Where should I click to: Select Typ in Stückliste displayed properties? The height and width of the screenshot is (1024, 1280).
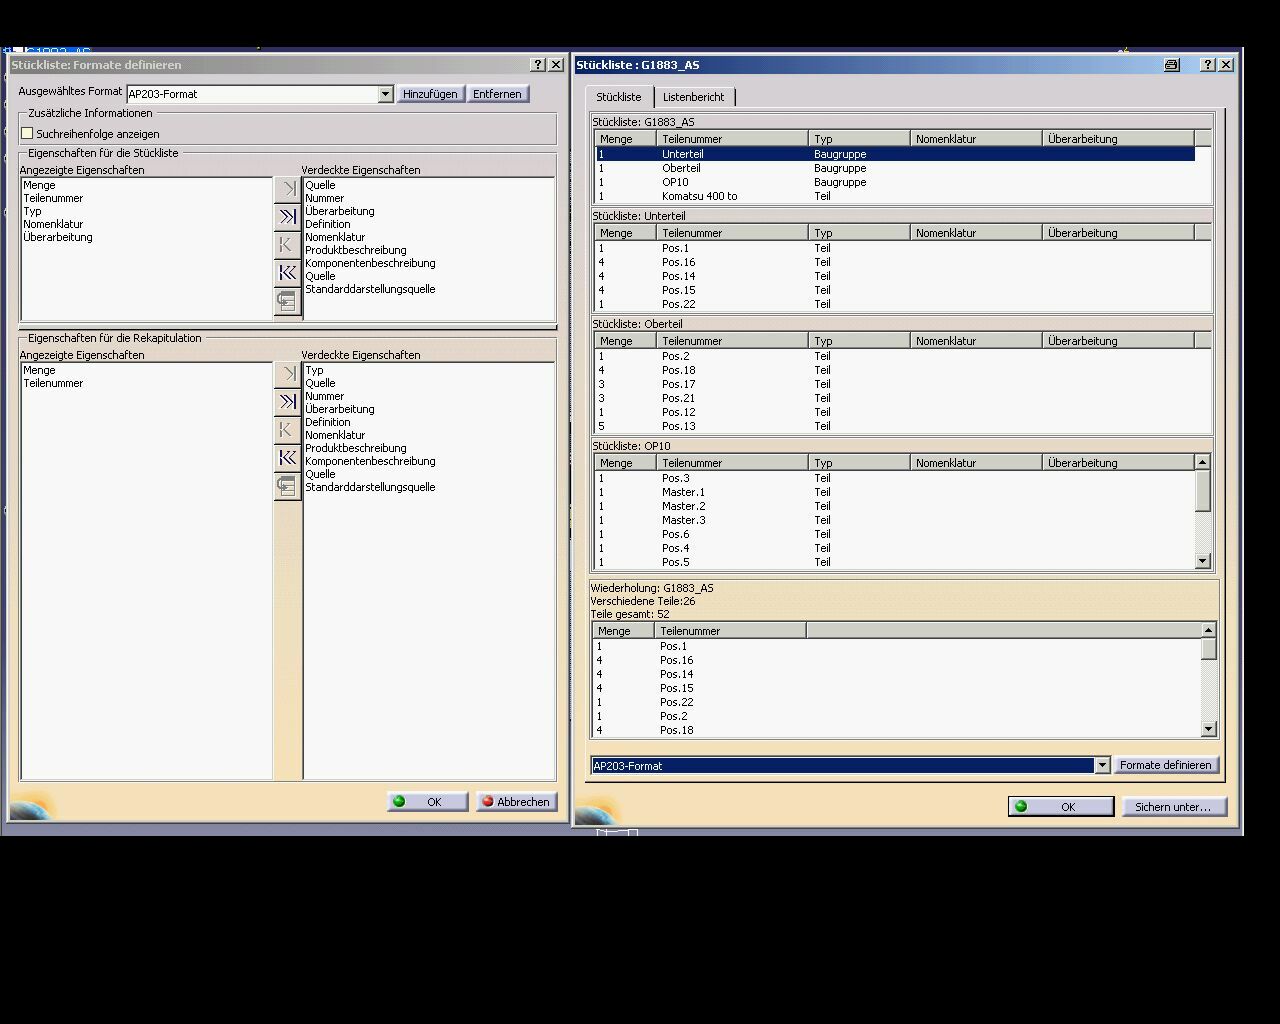(x=33, y=211)
